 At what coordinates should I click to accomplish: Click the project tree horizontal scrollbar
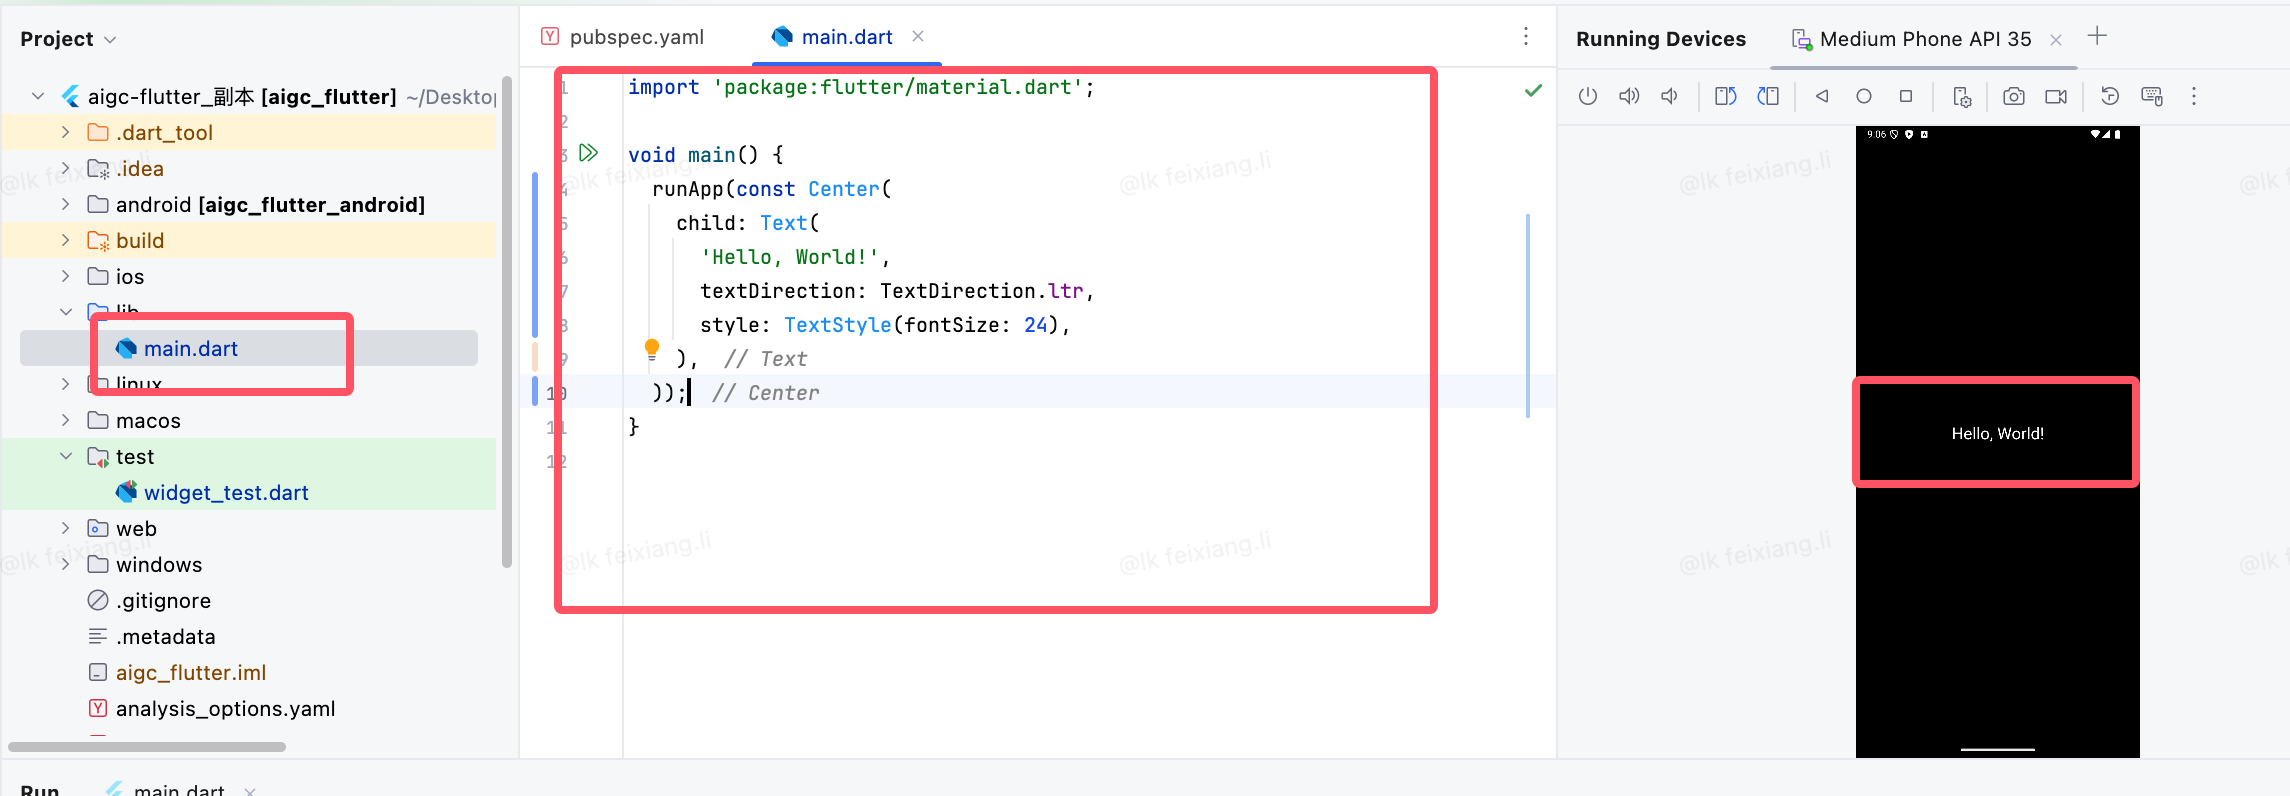pyautogui.click(x=147, y=746)
